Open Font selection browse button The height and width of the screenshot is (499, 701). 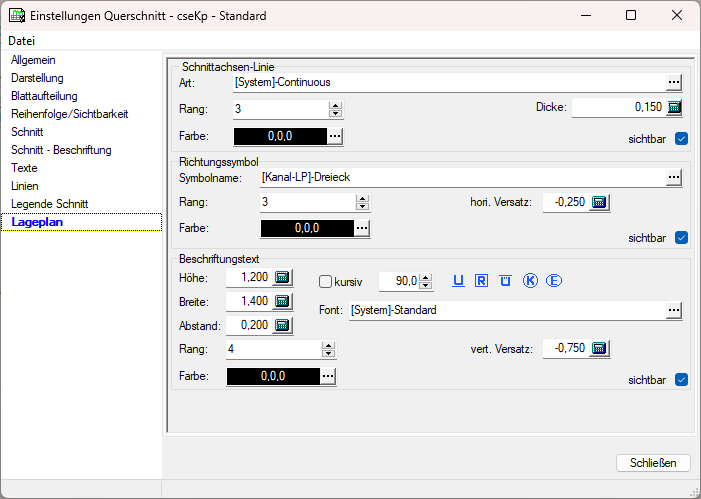pos(674,311)
